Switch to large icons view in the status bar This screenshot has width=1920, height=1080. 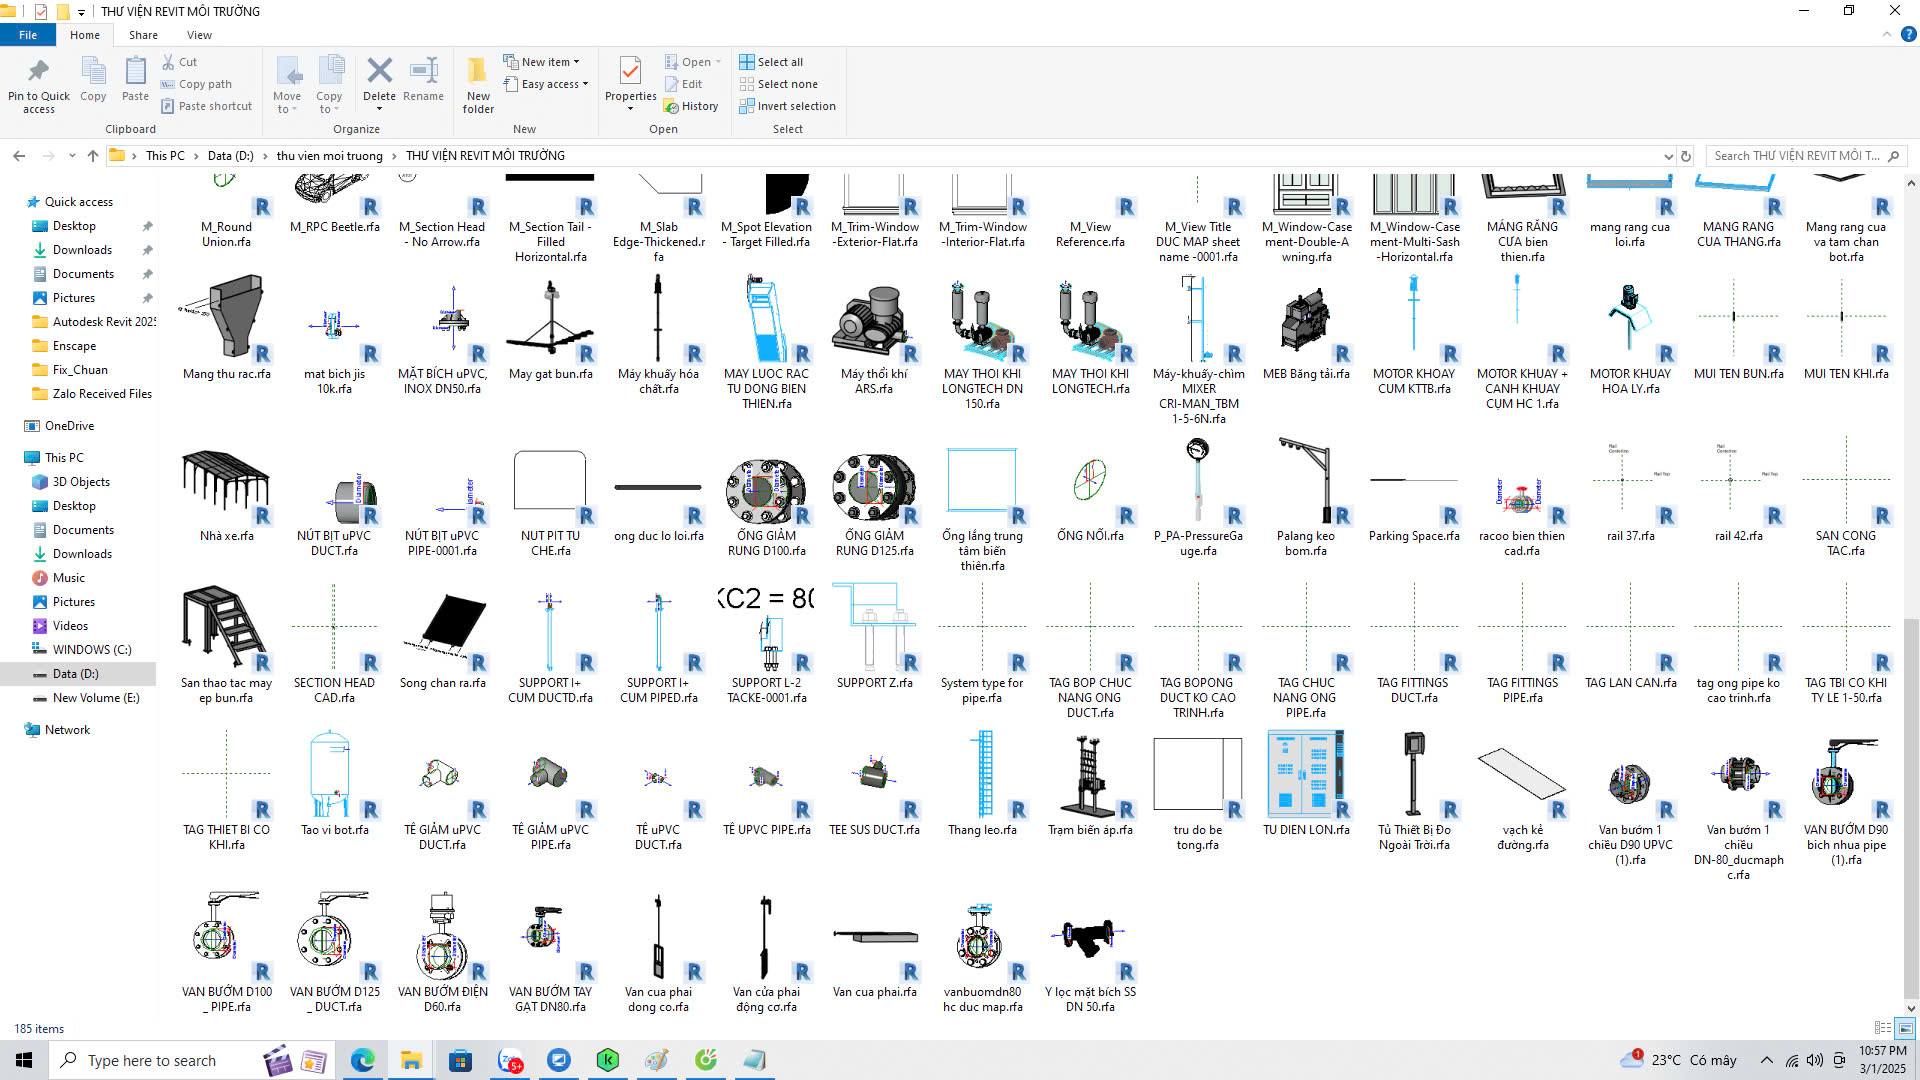point(1905,1028)
